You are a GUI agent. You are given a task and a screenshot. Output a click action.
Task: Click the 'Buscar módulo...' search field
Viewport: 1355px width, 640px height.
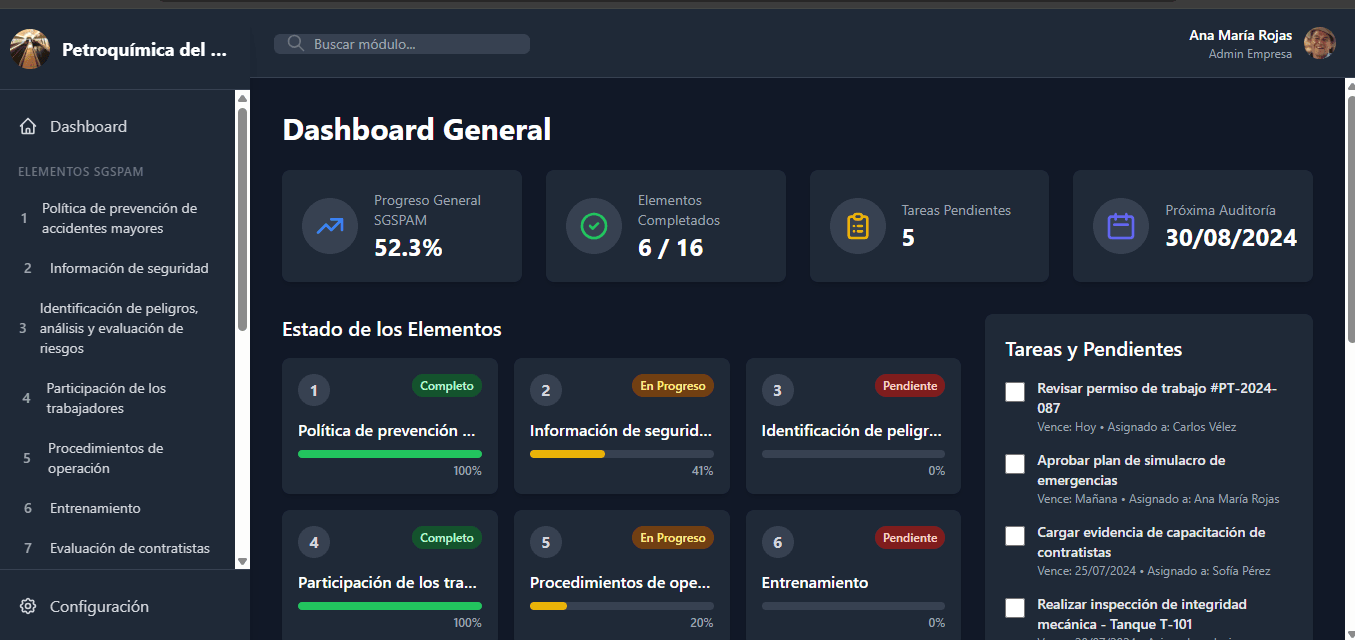(402, 44)
